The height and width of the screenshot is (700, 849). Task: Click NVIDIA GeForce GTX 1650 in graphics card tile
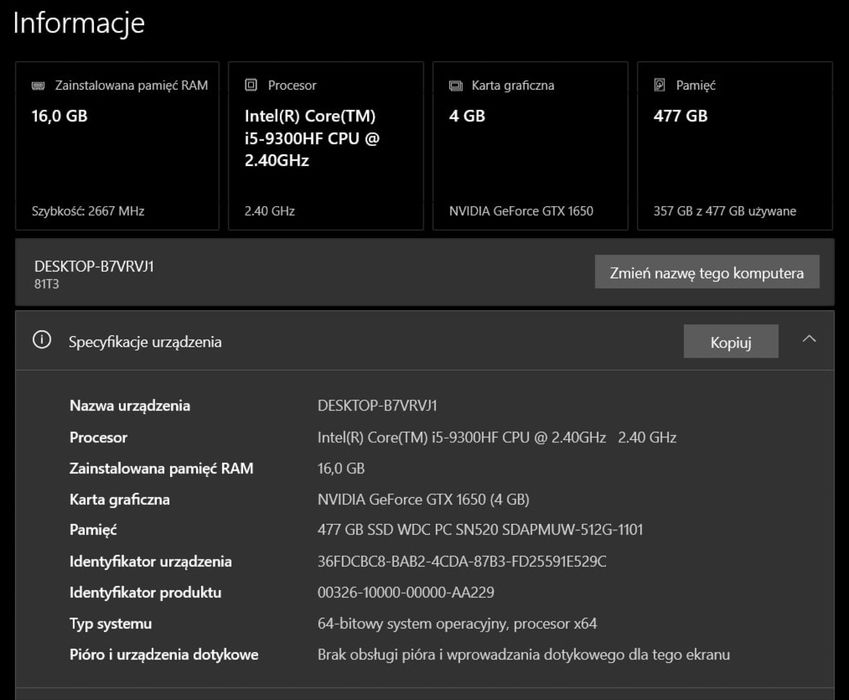pyautogui.click(x=521, y=211)
